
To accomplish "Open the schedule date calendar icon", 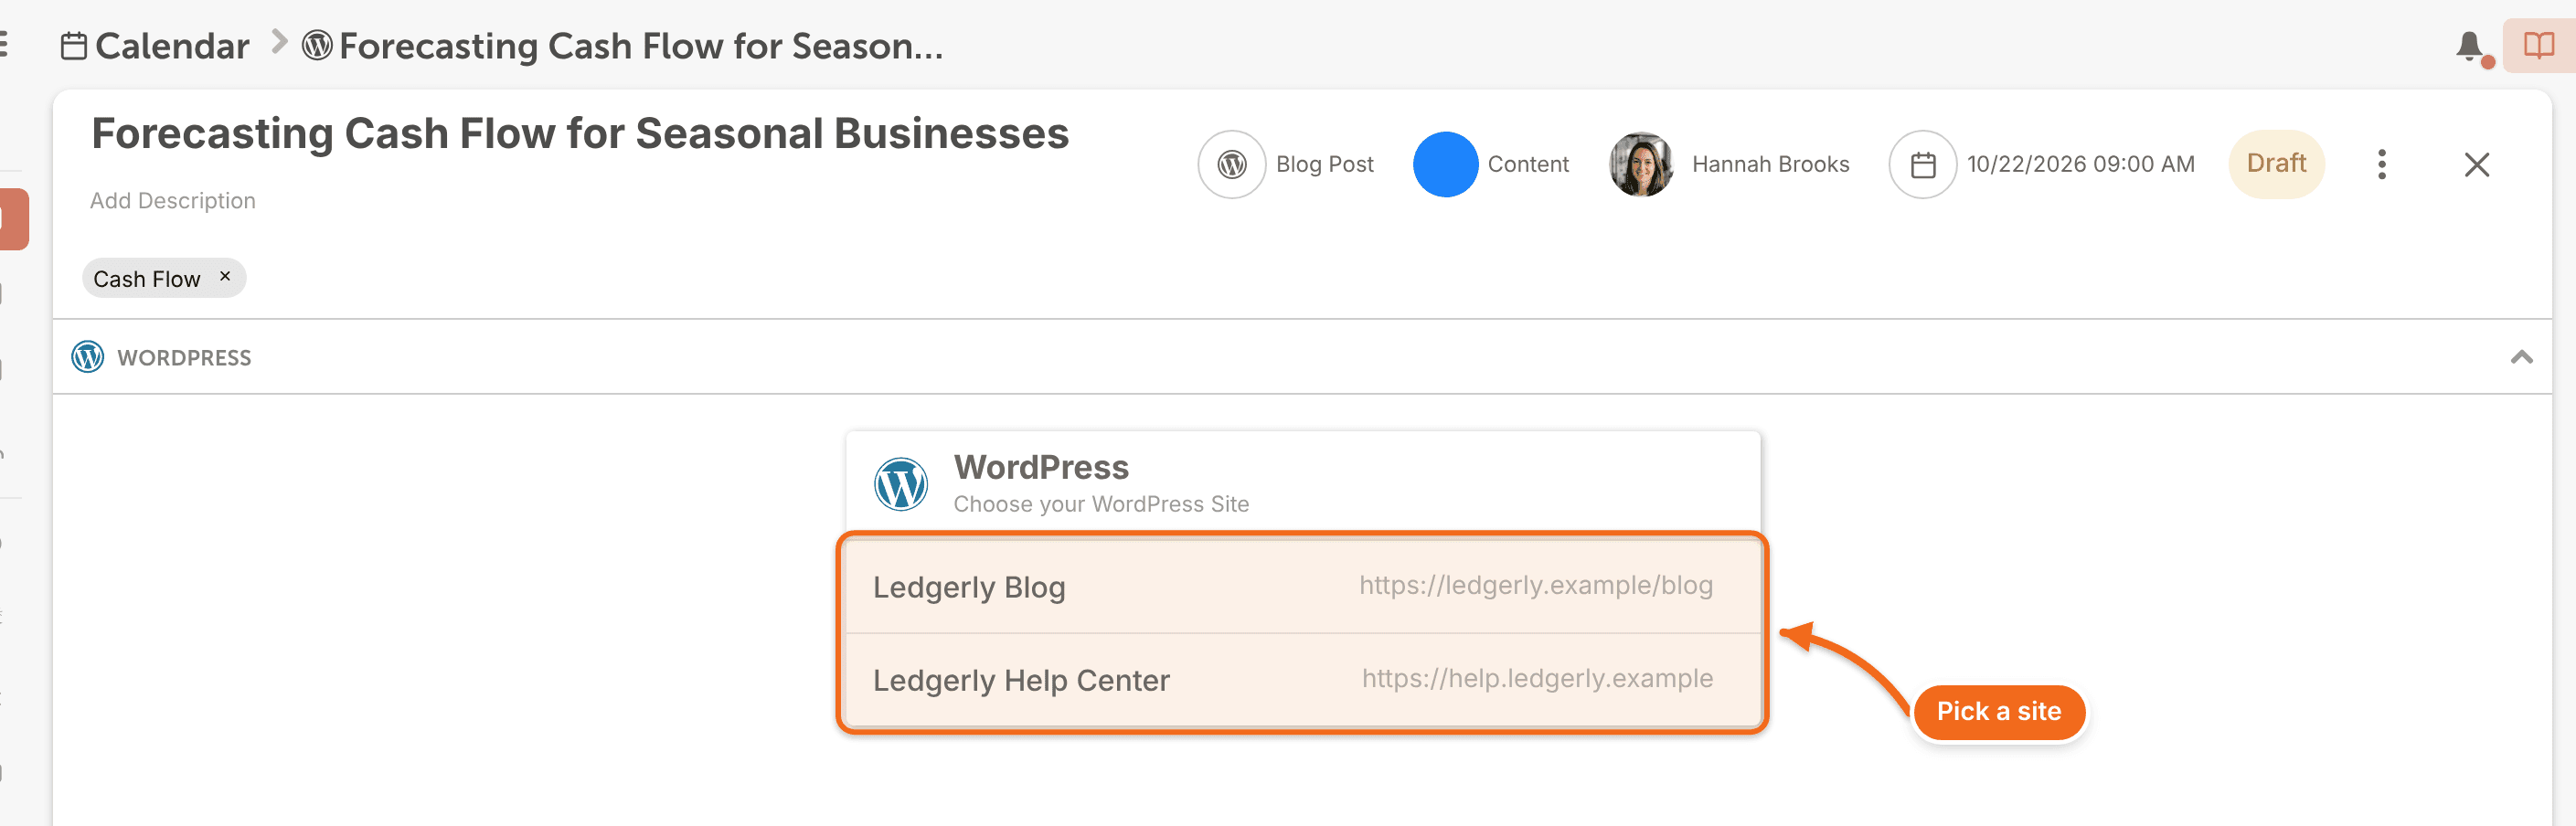I will pos(1922,164).
